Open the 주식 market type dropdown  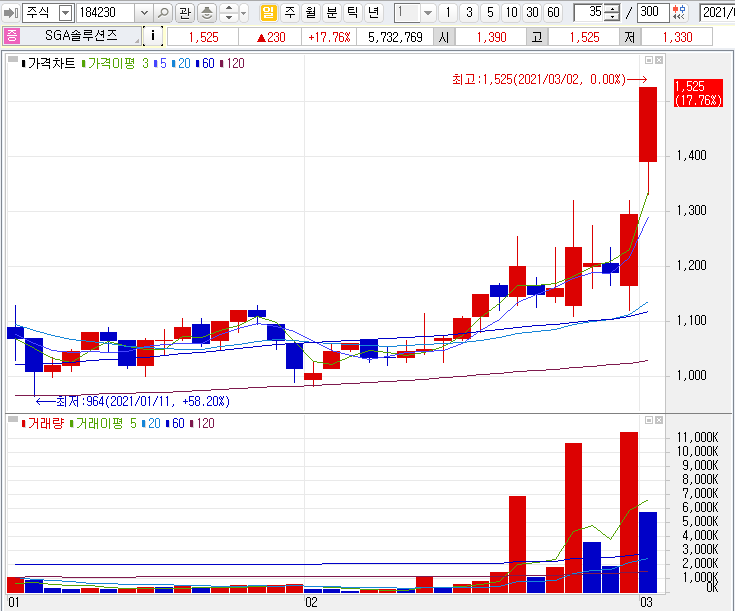point(66,13)
